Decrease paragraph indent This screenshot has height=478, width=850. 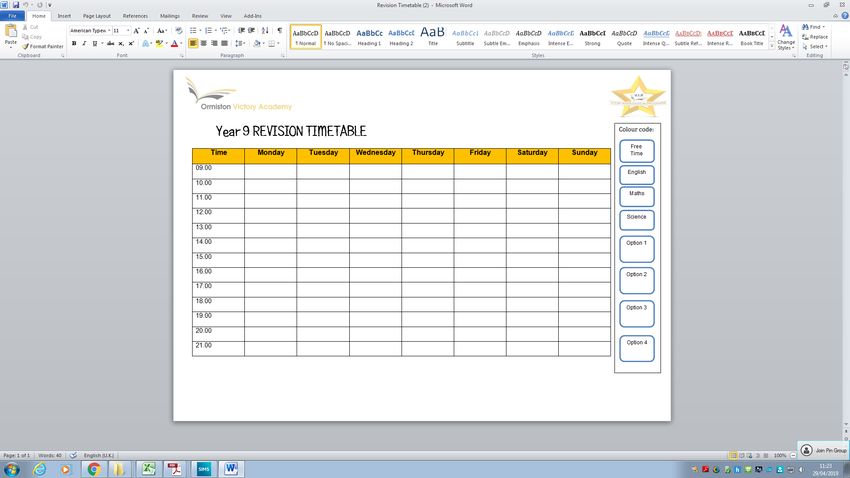pyautogui.click(x=241, y=31)
